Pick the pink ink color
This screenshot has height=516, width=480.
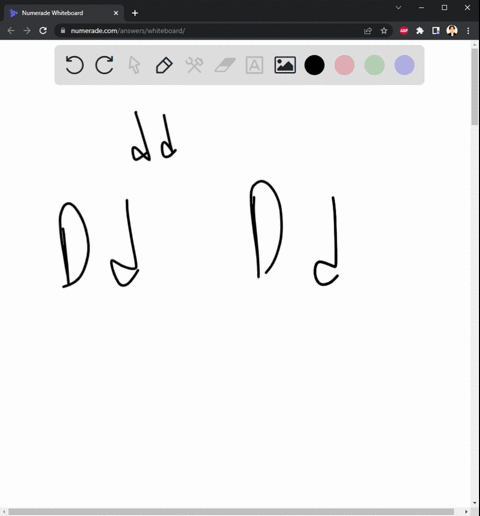click(344, 65)
